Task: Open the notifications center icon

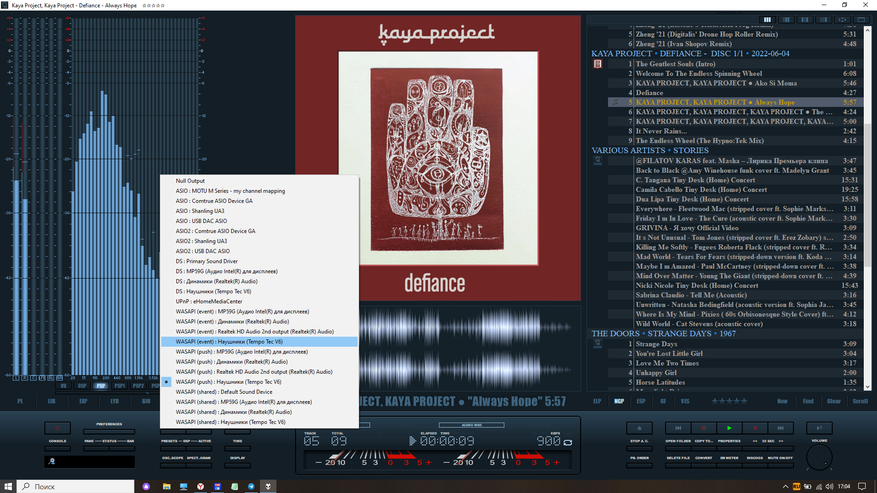Action: (862, 486)
